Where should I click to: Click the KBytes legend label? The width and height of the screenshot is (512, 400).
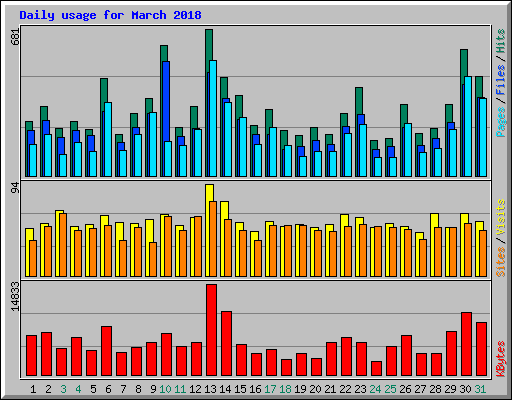point(501,359)
